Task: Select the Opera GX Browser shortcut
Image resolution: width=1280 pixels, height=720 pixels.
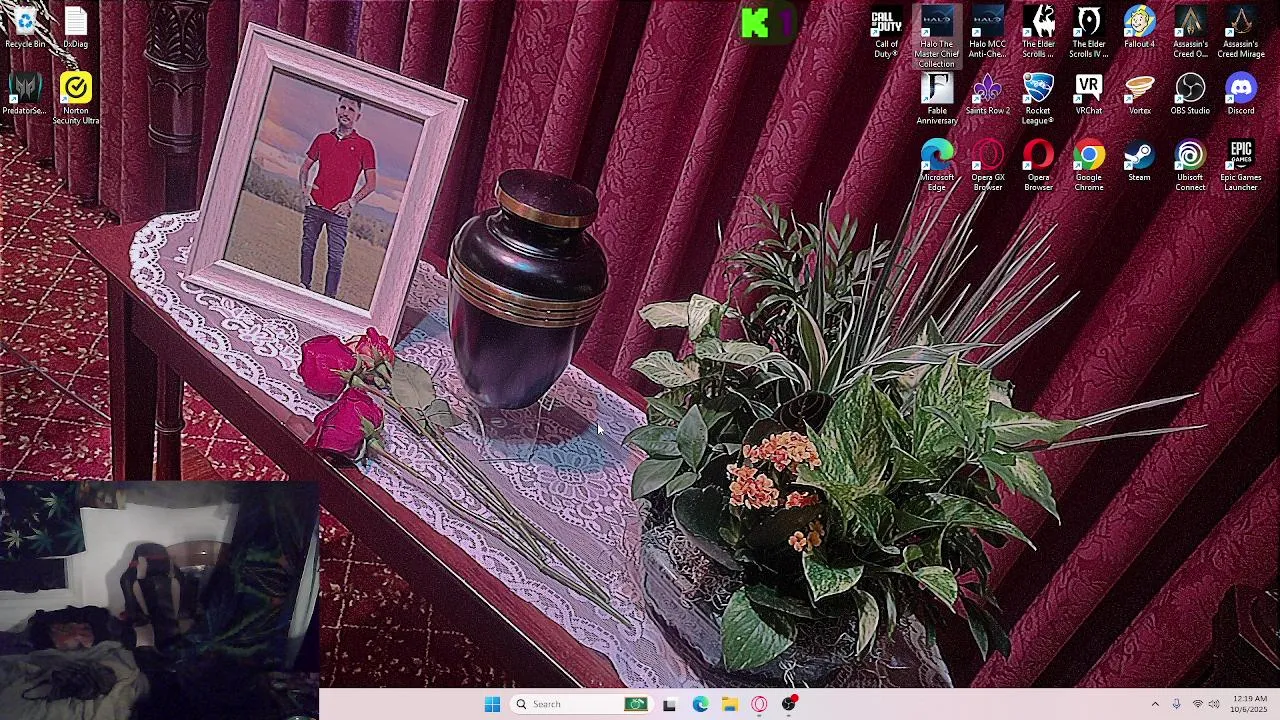Action: click(x=987, y=166)
